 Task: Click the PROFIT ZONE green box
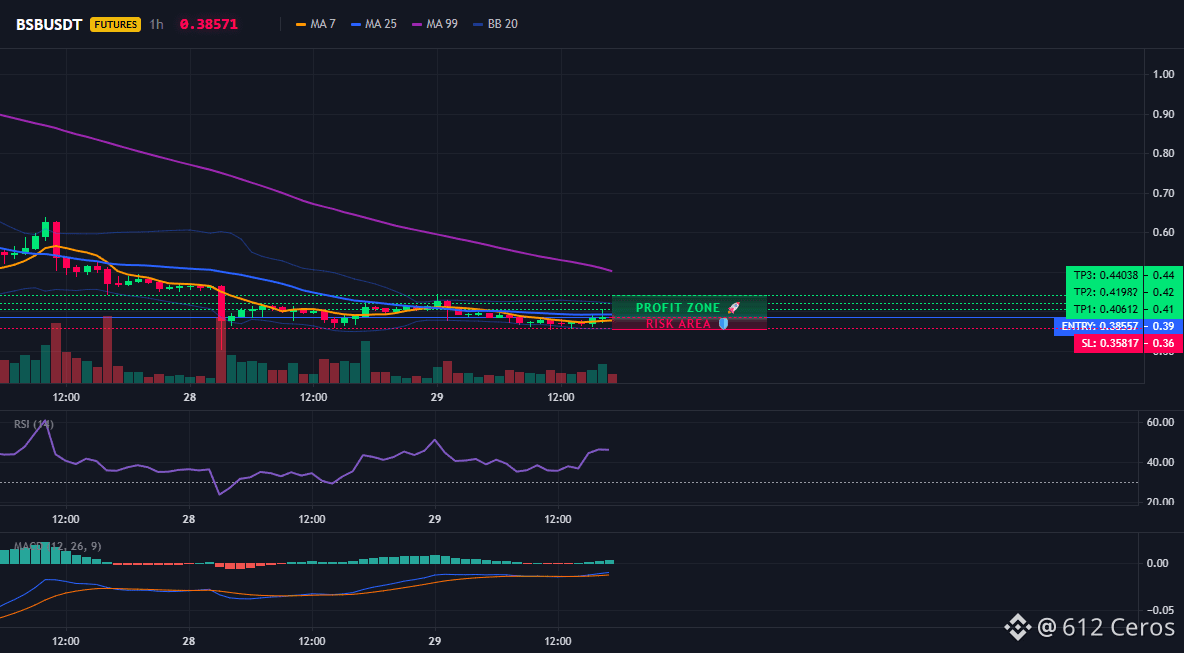pos(689,307)
